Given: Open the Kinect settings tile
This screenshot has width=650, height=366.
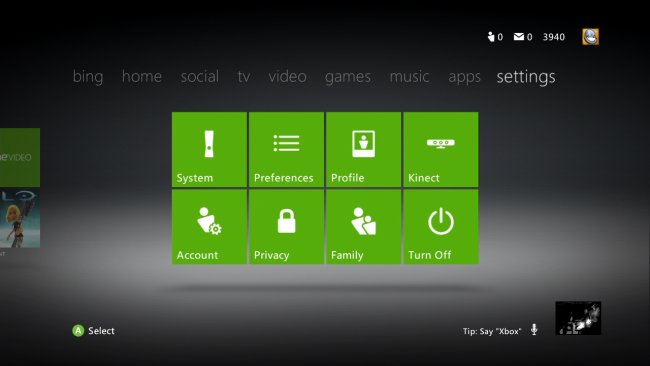Looking at the screenshot, I should pos(441,149).
